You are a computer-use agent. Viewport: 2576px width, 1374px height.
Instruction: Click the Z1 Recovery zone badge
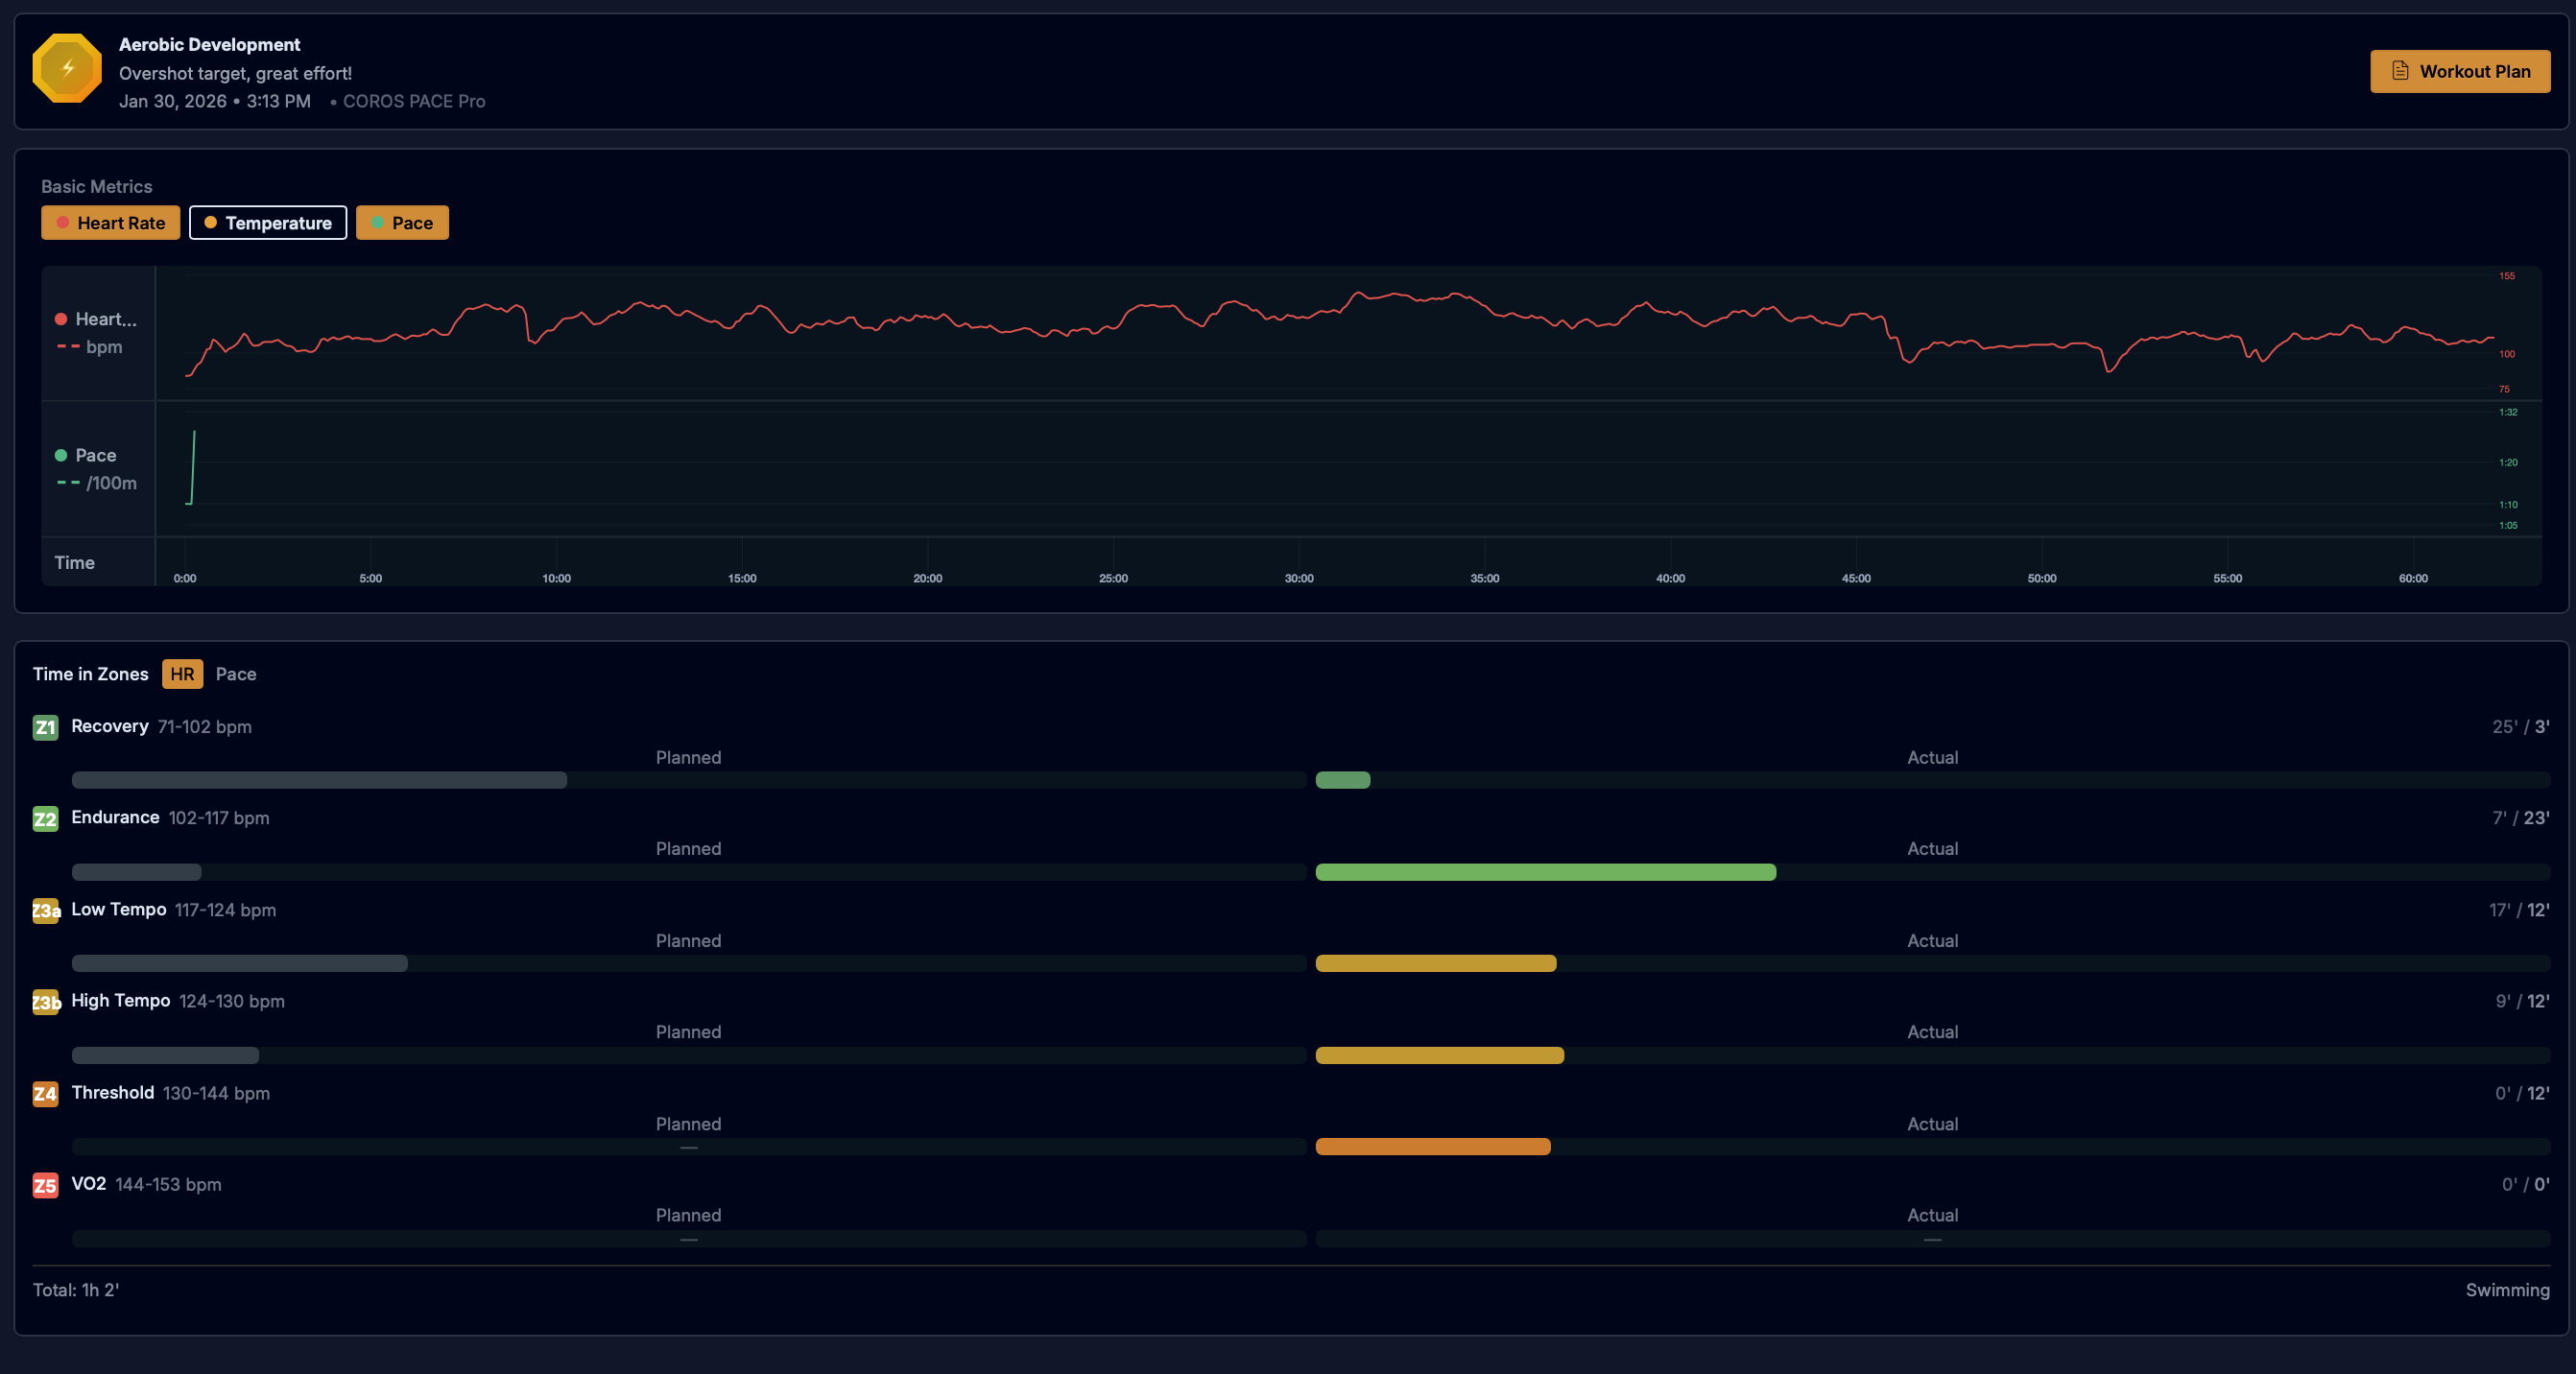(x=45, y=727)
